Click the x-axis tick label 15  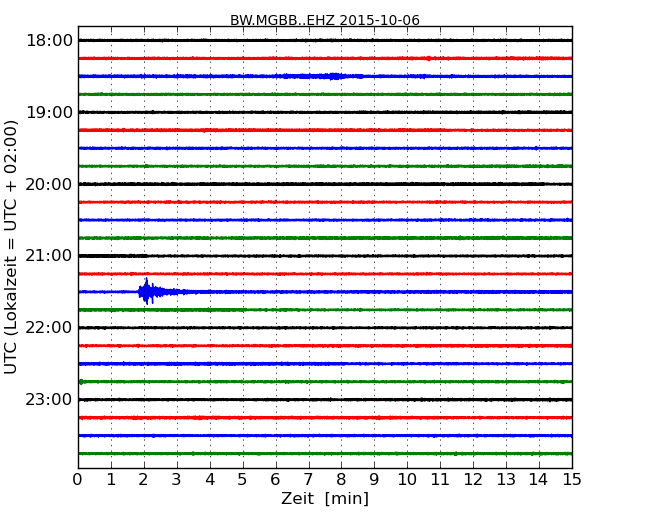click(x=572, y=480)
